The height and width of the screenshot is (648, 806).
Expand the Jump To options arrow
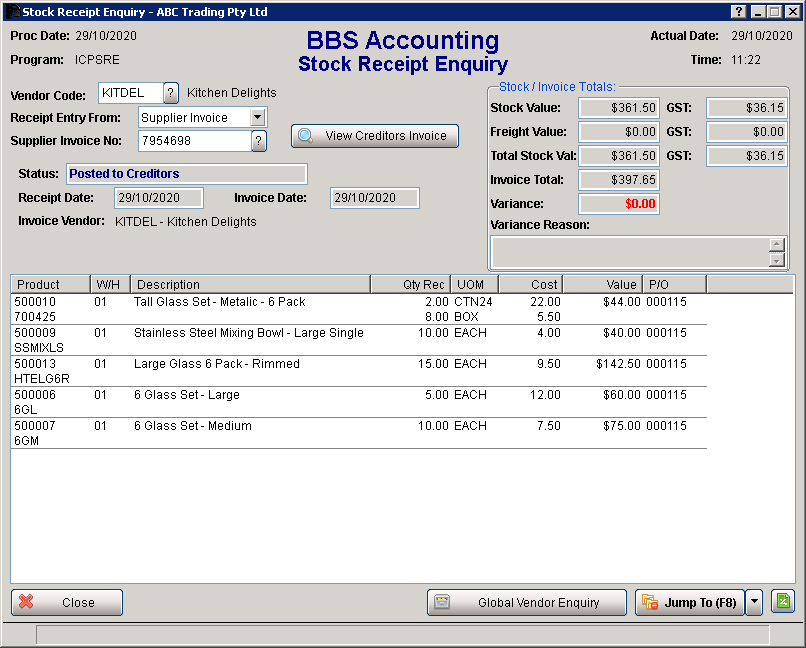754,602
